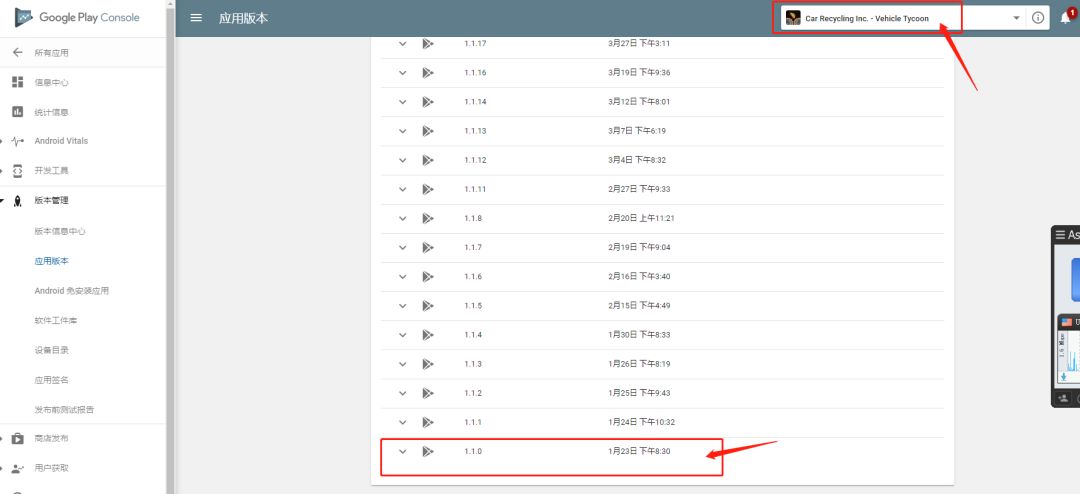Click the Play icon in row 1.1.12
Viewport: 1080px width, 494px height.
tap(428, 160)
